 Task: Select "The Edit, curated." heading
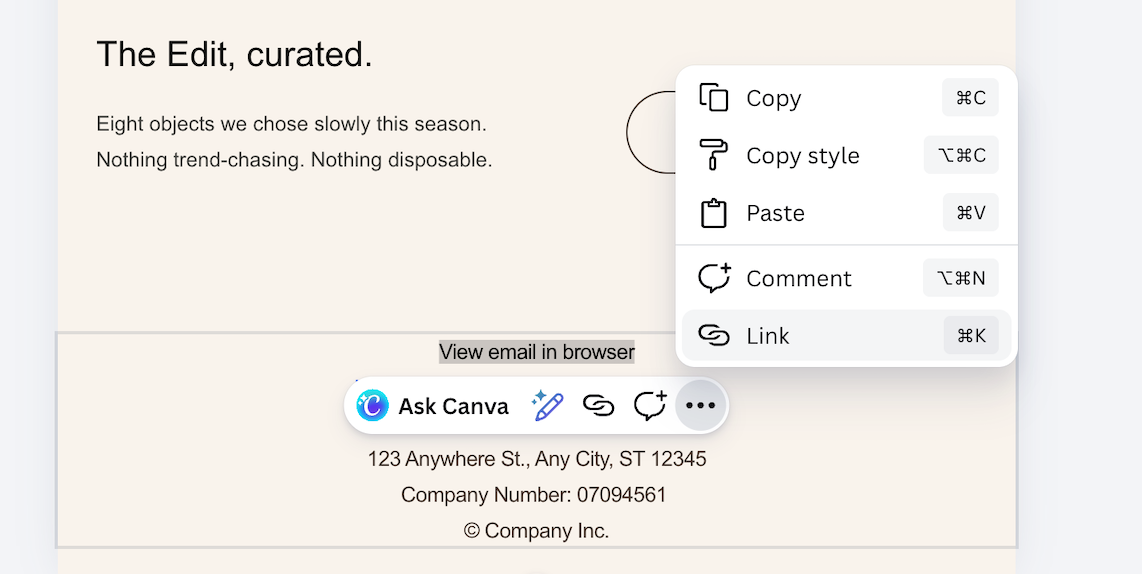coord(234,55)
